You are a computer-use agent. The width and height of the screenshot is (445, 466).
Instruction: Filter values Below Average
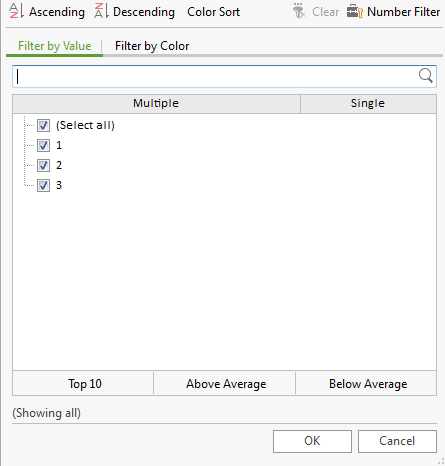tap(368, 384)
